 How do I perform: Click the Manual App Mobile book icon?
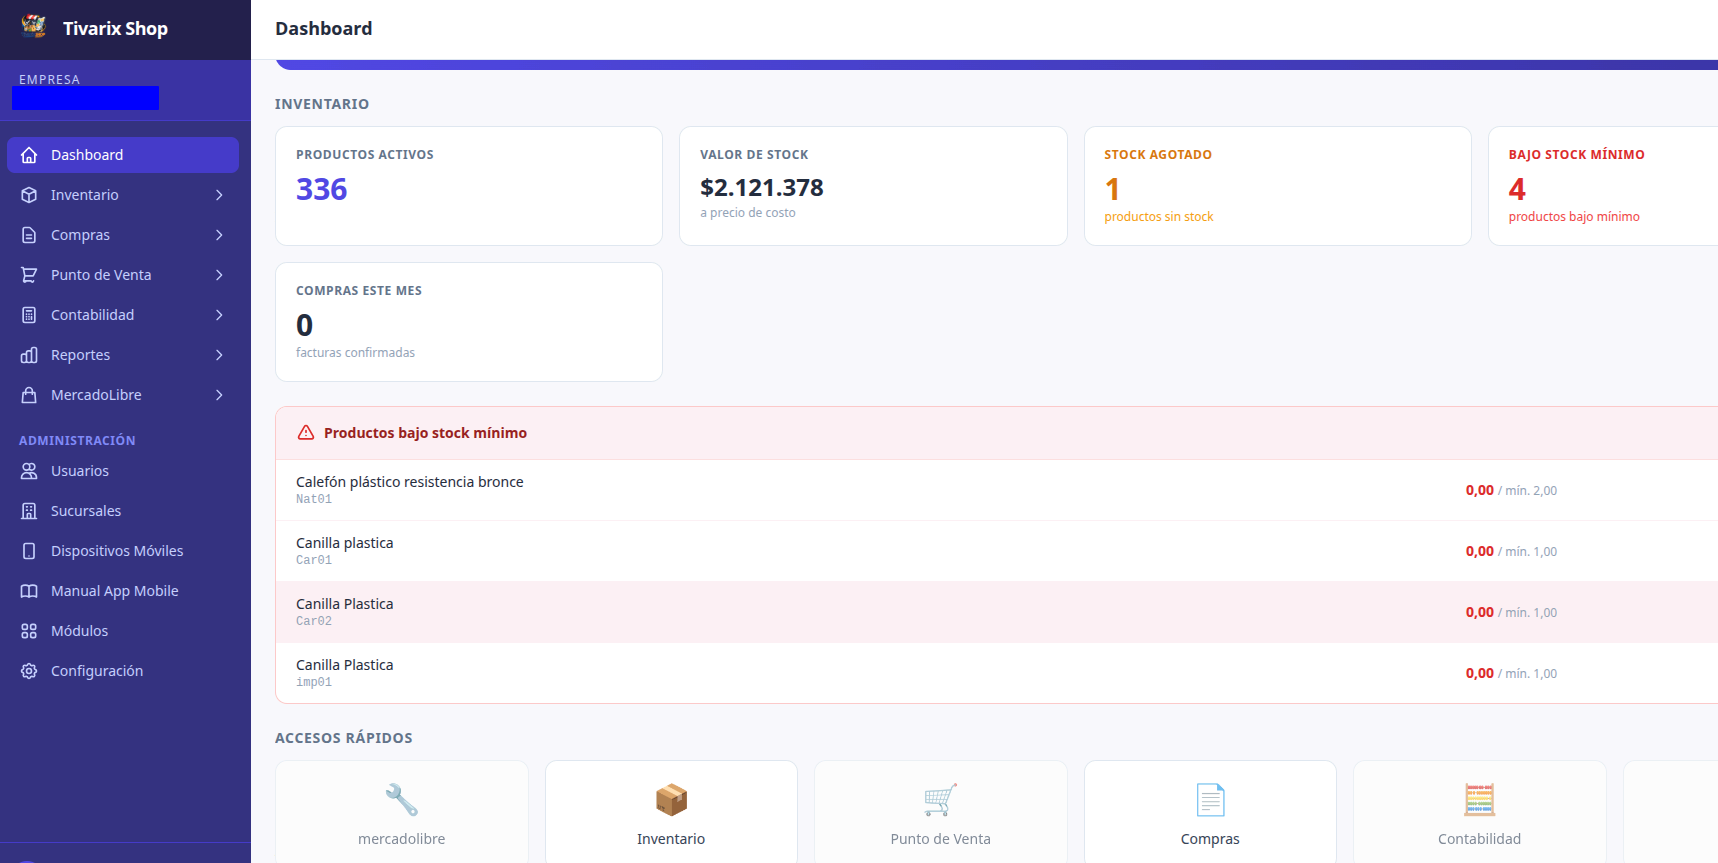pyautogui.click(x=29, y=591)
